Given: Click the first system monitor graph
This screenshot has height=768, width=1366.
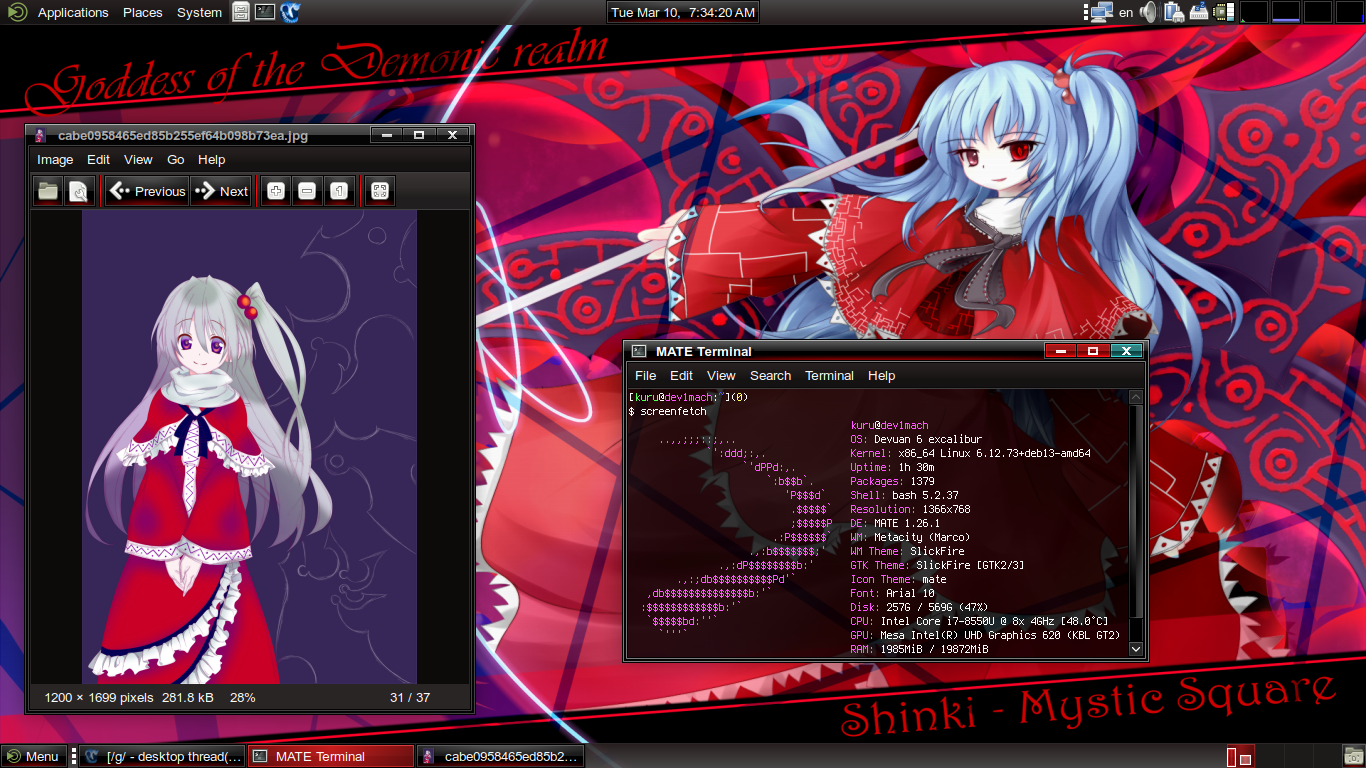Looking at the screenshot, I should click(1253, 12).
